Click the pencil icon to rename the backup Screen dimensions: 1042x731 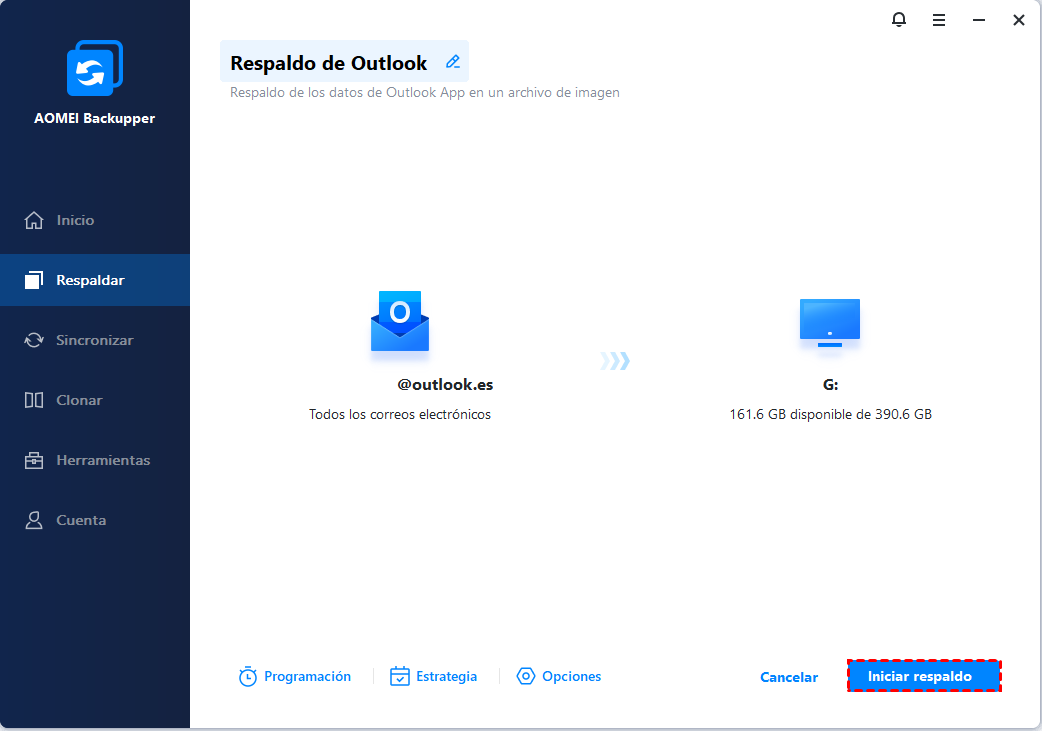[453, 62]
